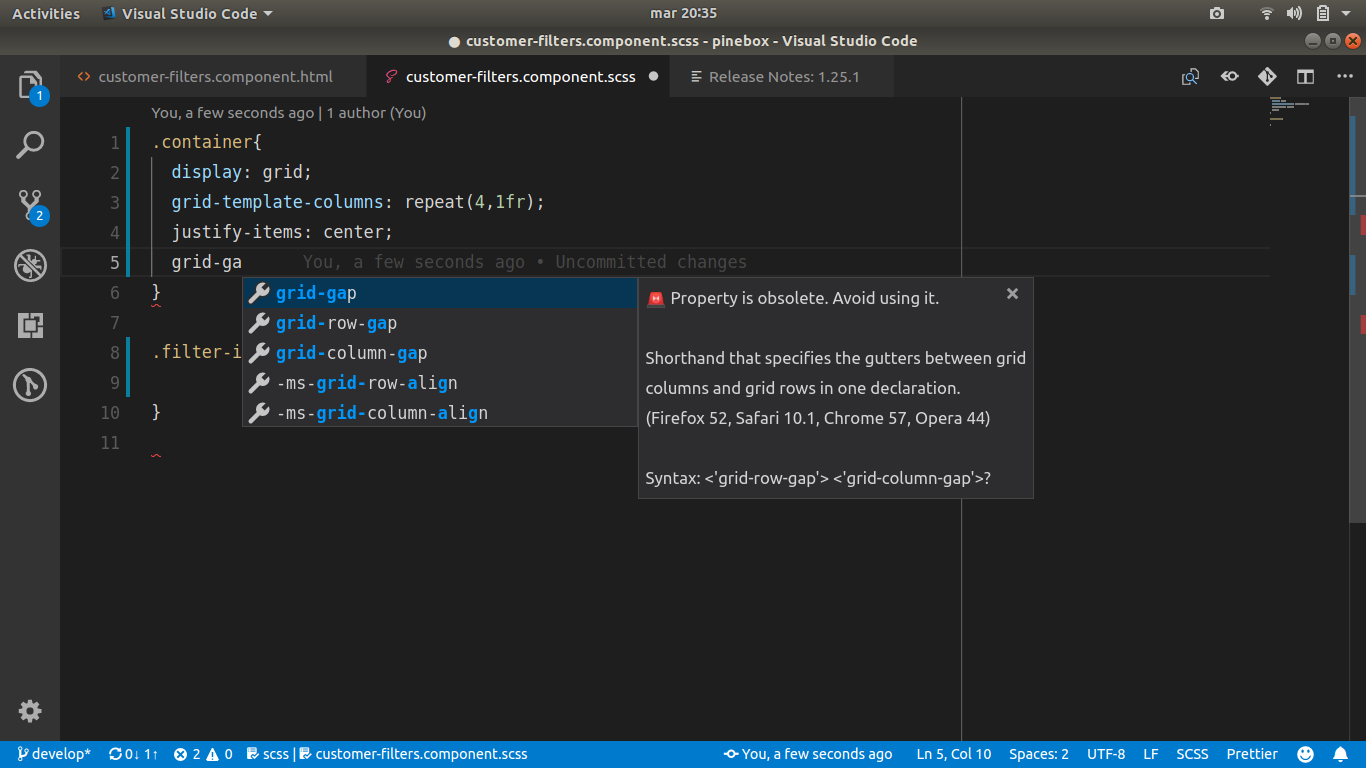Screen dimensions: 1366x768
Task: Open the Source Control view showing 2 changes
Action: [x=30, y=205]
